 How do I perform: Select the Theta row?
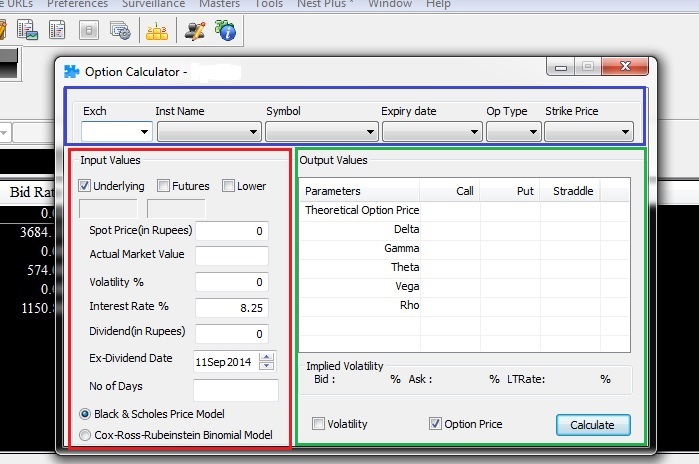464,267
